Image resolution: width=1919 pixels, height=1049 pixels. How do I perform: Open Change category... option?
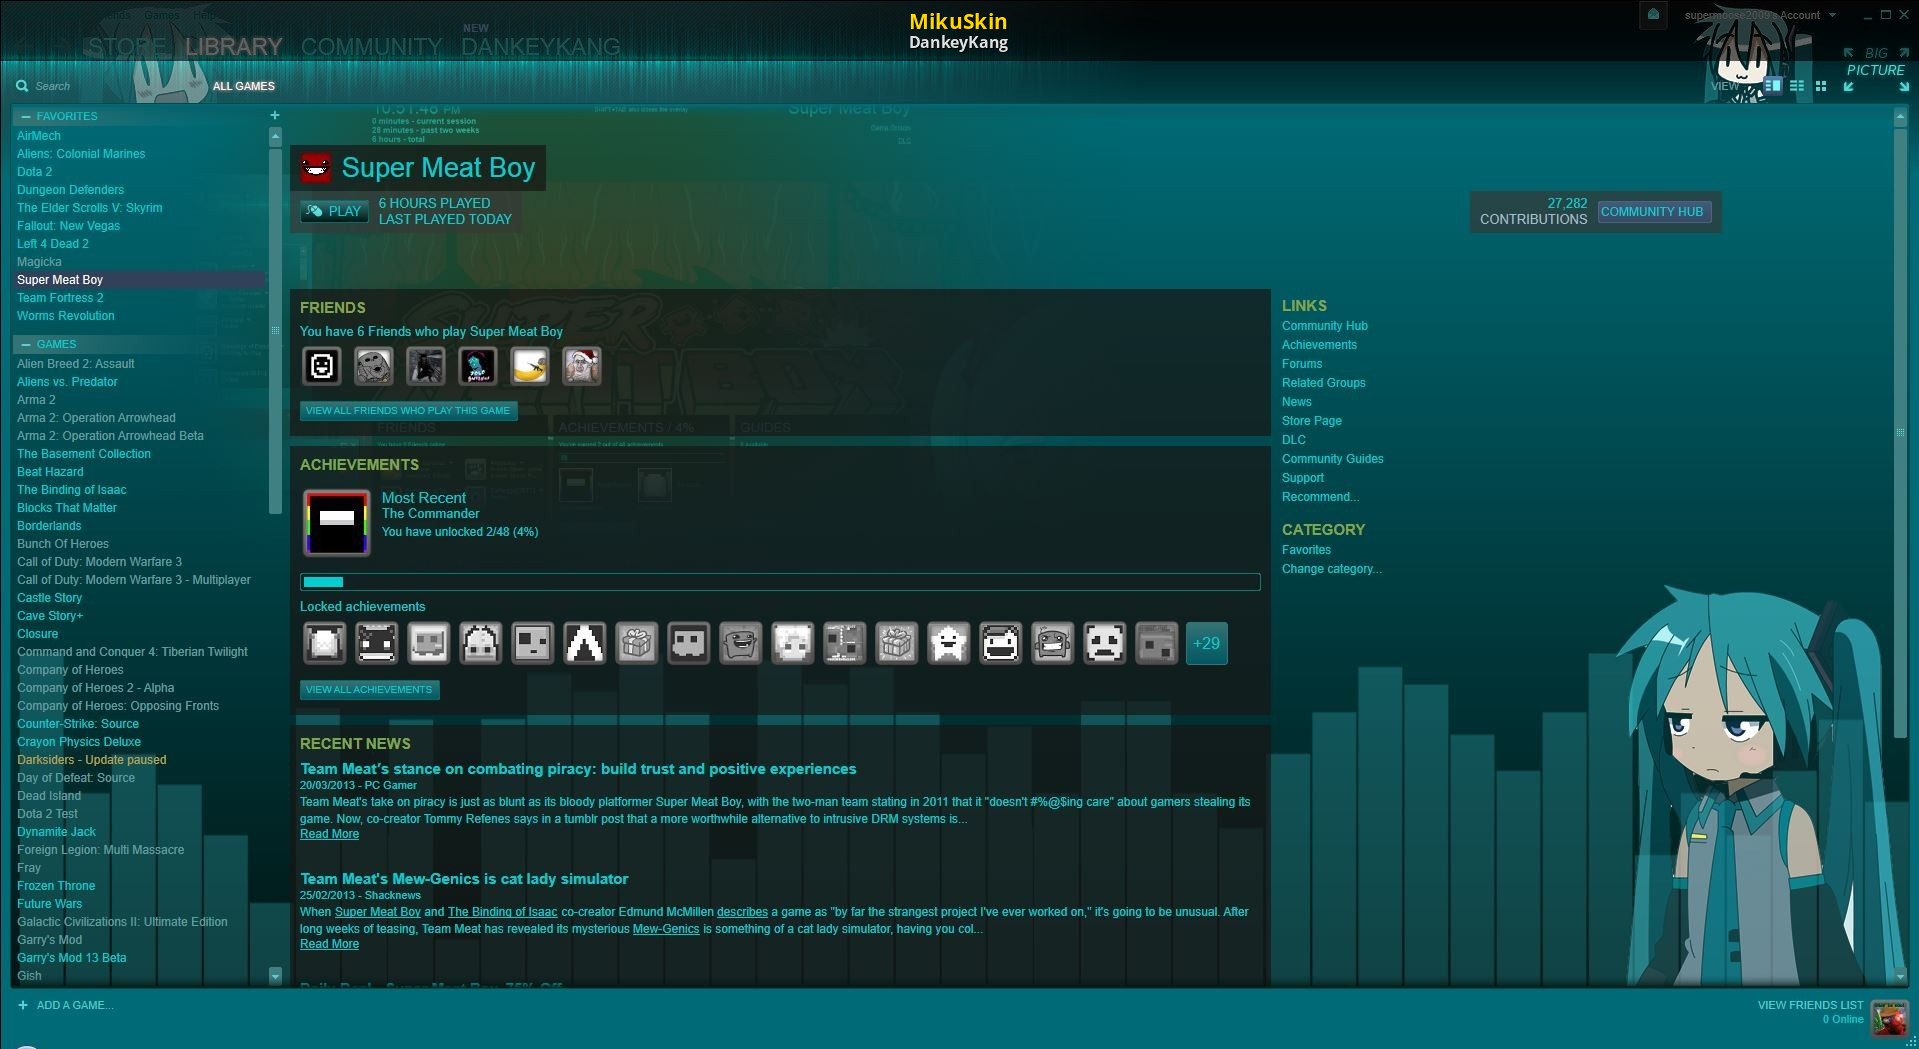pyautogui.click(x=1331, y=569)
